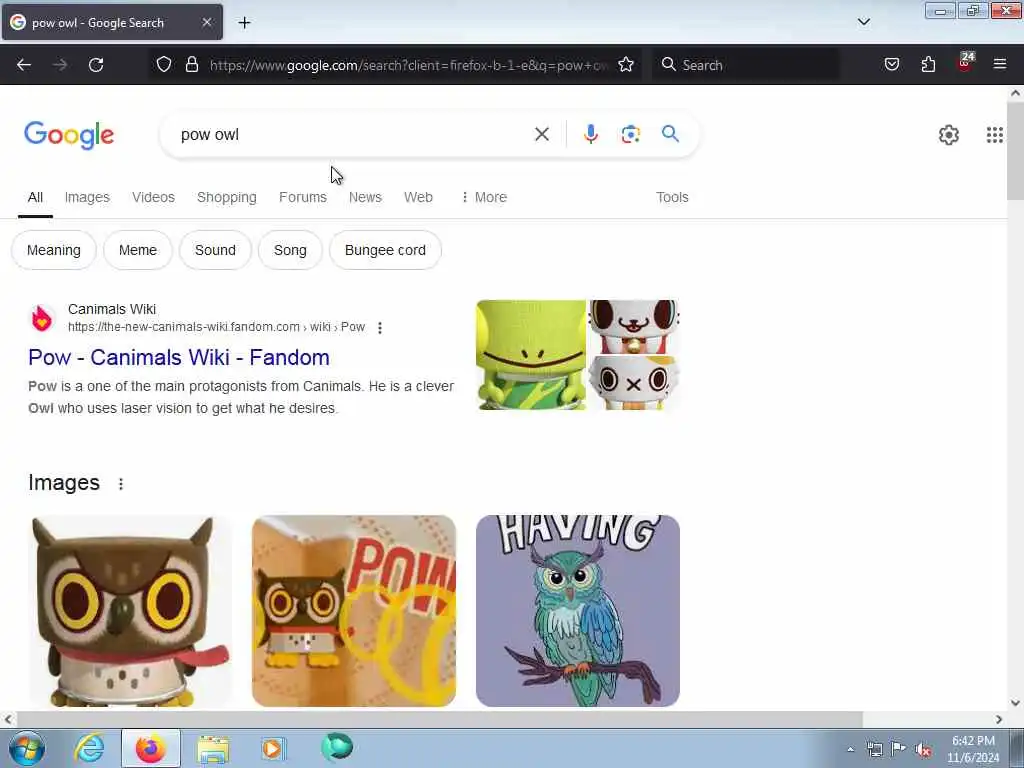This screenshot has height=768, width=1024.
Task: Open extension icon with 24 badge
Action: [965, 63]
